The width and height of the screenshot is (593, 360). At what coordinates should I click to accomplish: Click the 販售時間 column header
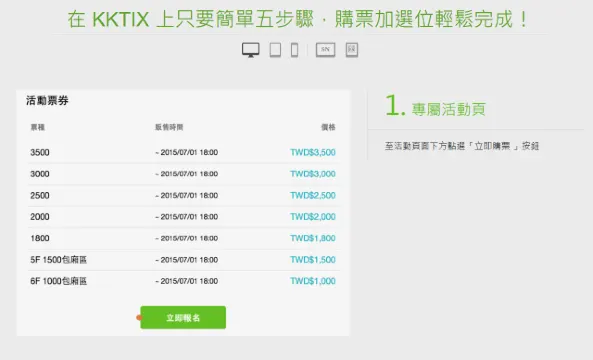click(x=169, y=127)
